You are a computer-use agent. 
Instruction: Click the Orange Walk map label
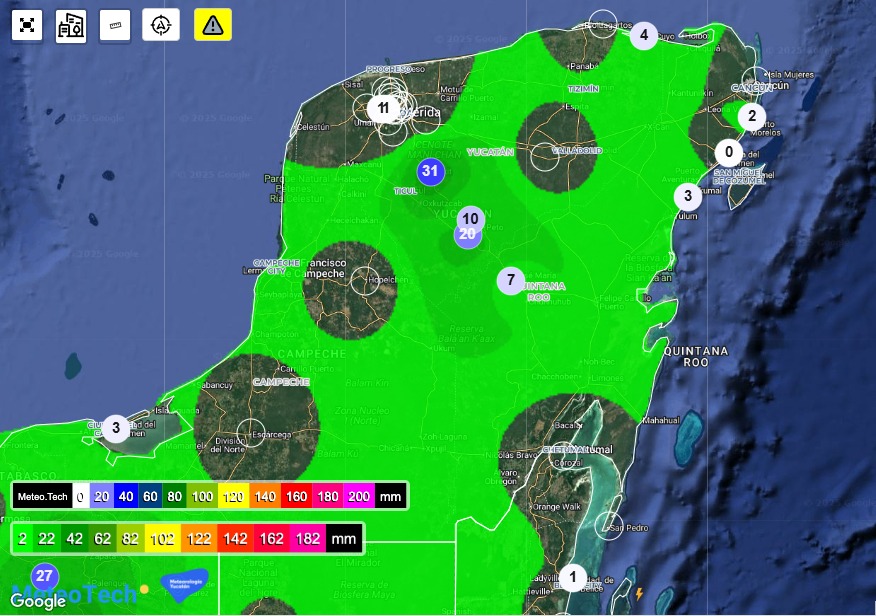(x=556, y=507)
